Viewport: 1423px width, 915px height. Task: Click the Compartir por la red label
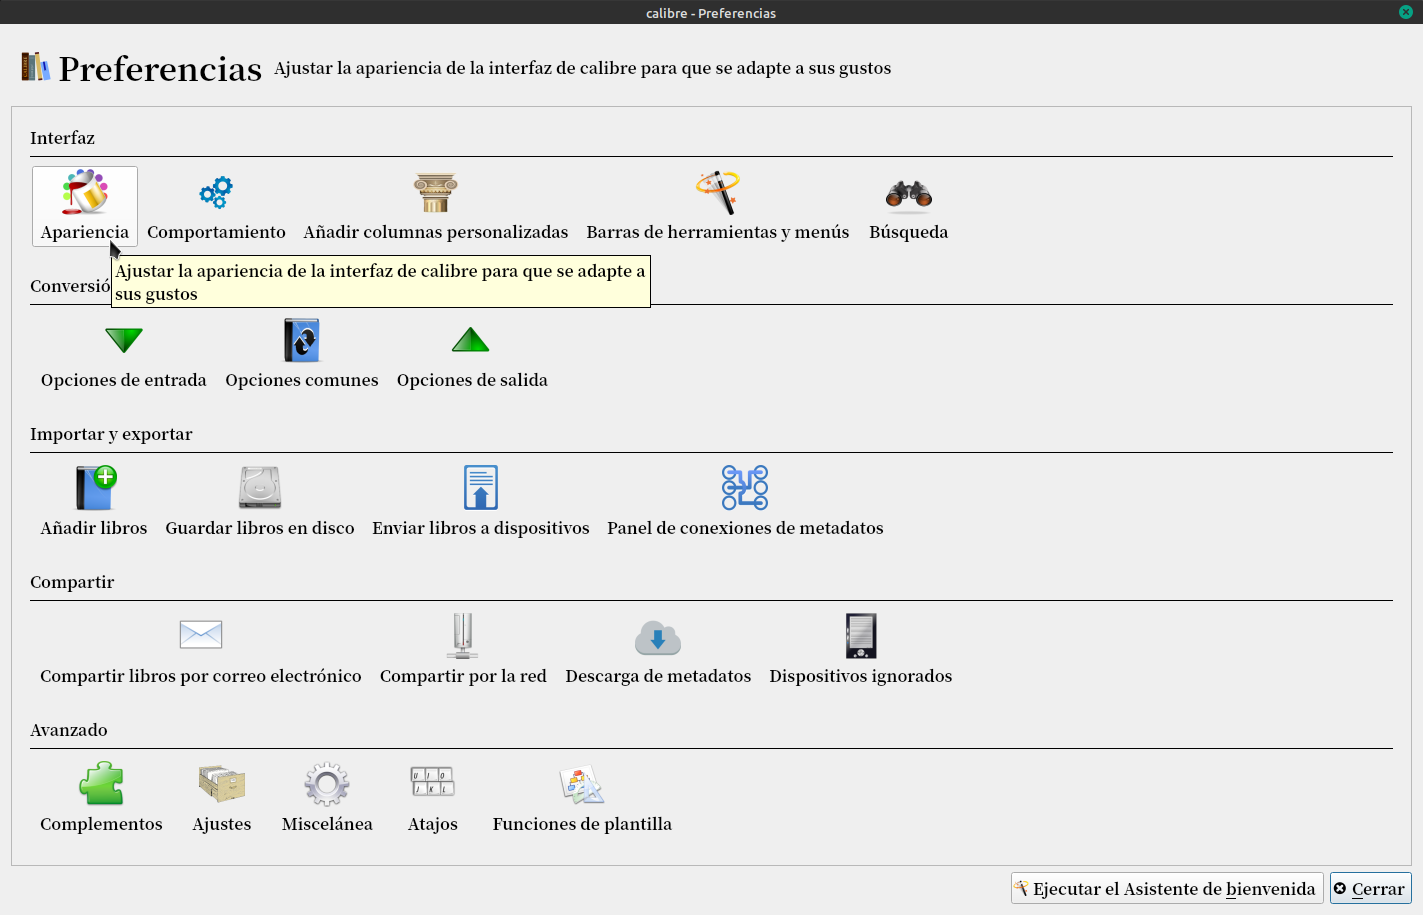click(x=463, y=676)
